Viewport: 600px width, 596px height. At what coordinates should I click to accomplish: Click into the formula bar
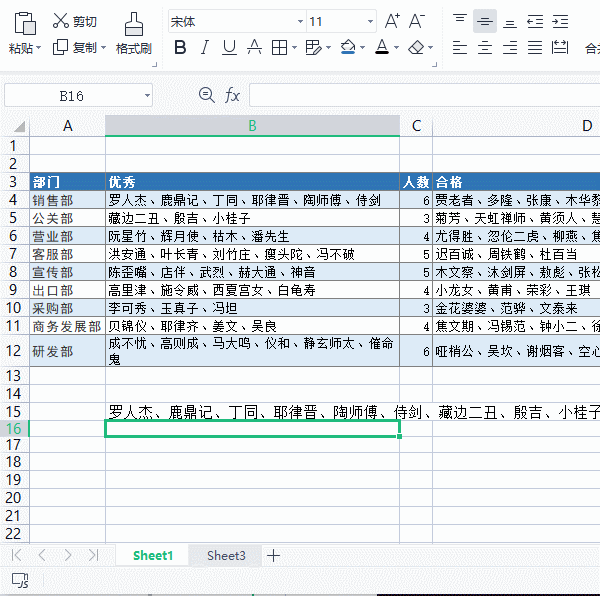(424, 95)
